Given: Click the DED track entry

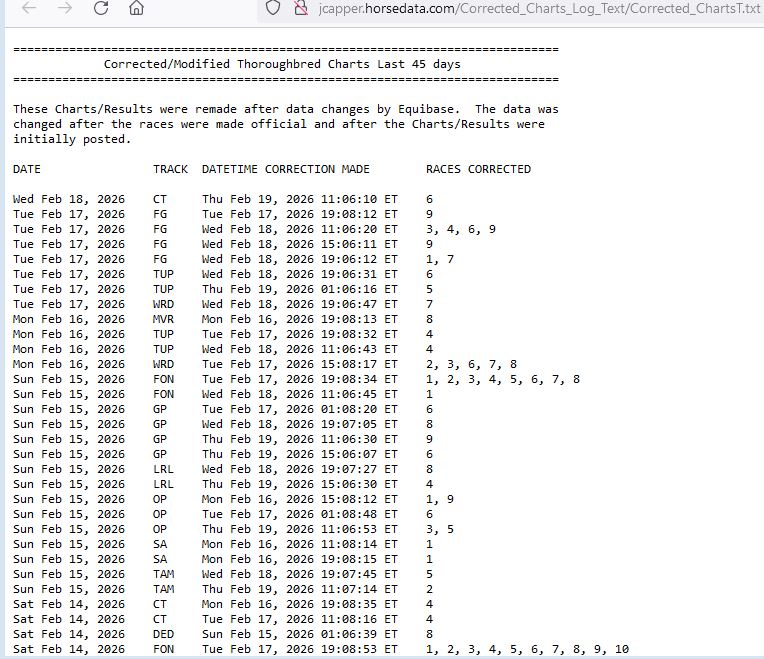Looking at the screenshot, I should (x=163, y=633).
